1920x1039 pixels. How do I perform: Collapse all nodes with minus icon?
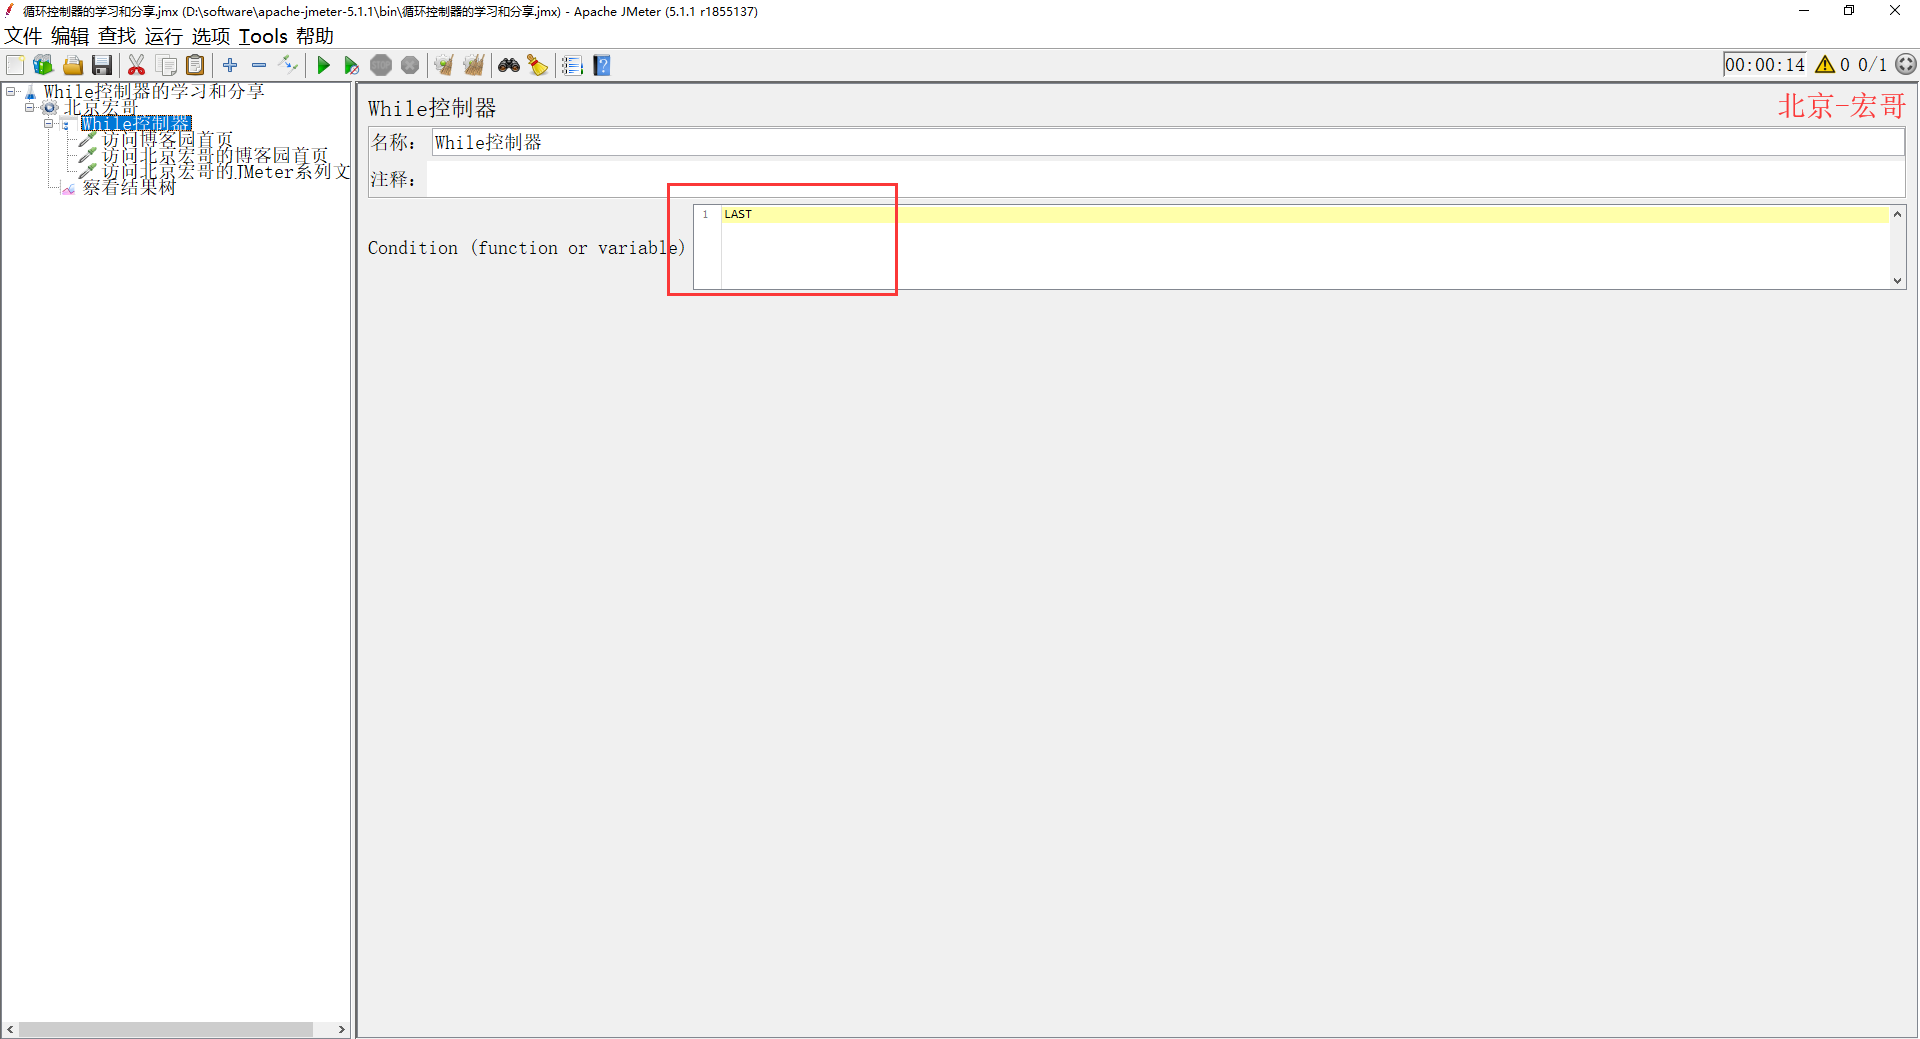[x=259, y=65]
